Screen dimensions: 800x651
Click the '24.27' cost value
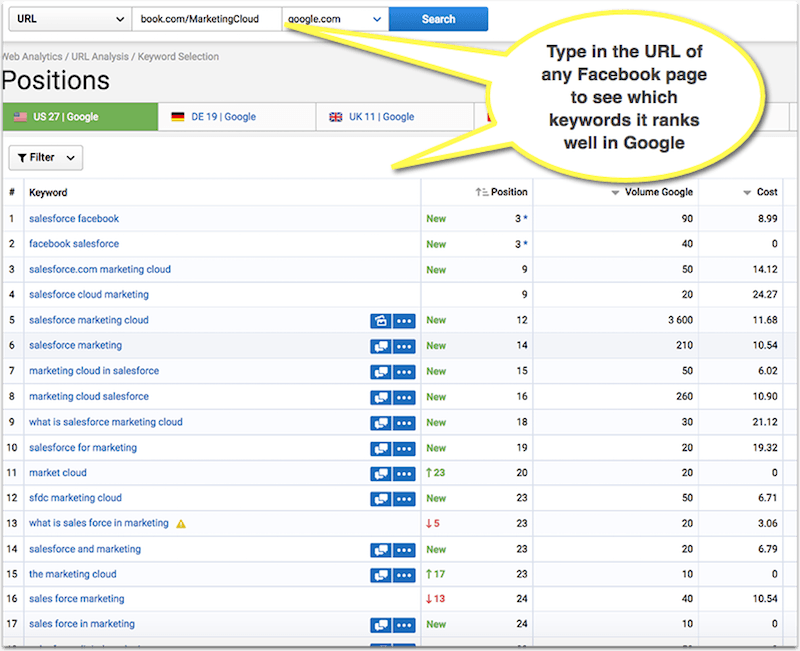(765, 294)
